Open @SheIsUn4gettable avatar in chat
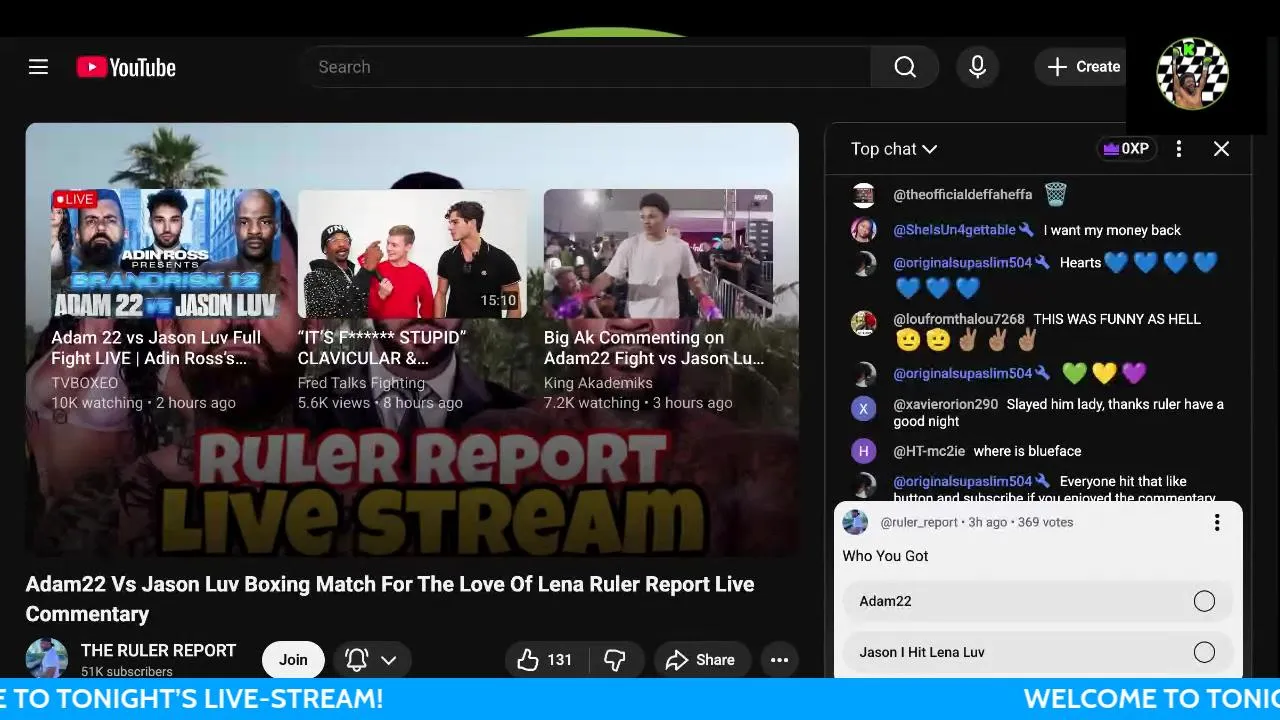The width and height of the screenshot is (1280, 720). pos(863,230)
